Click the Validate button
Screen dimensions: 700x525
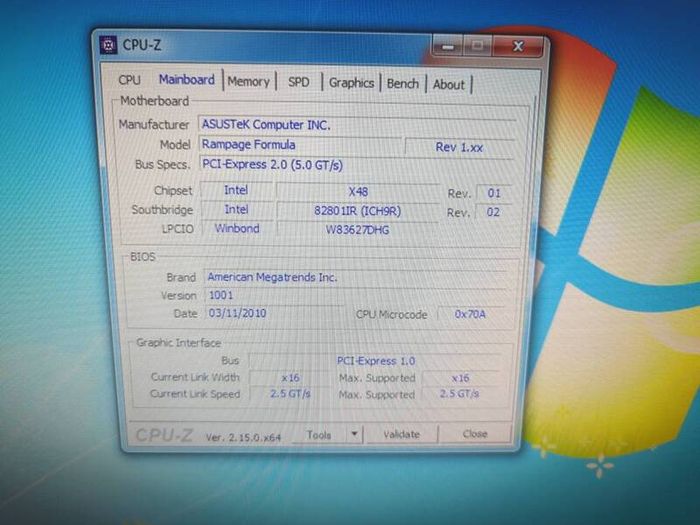[401, 434]
